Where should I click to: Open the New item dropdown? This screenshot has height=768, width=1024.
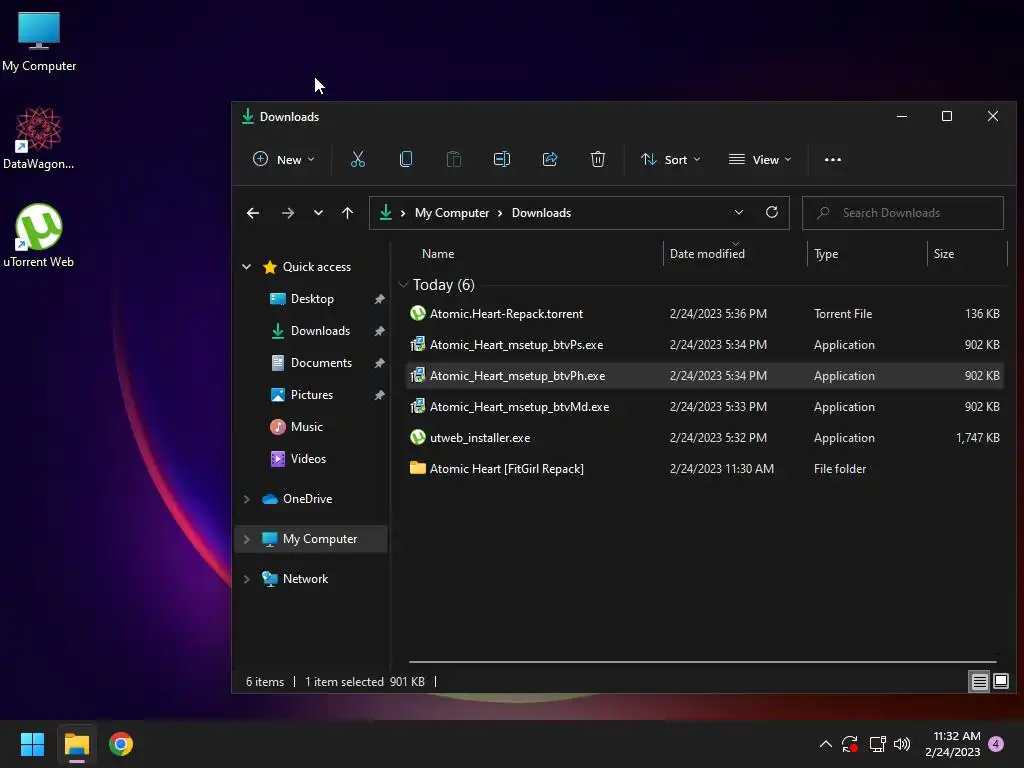tap(284, 159)
